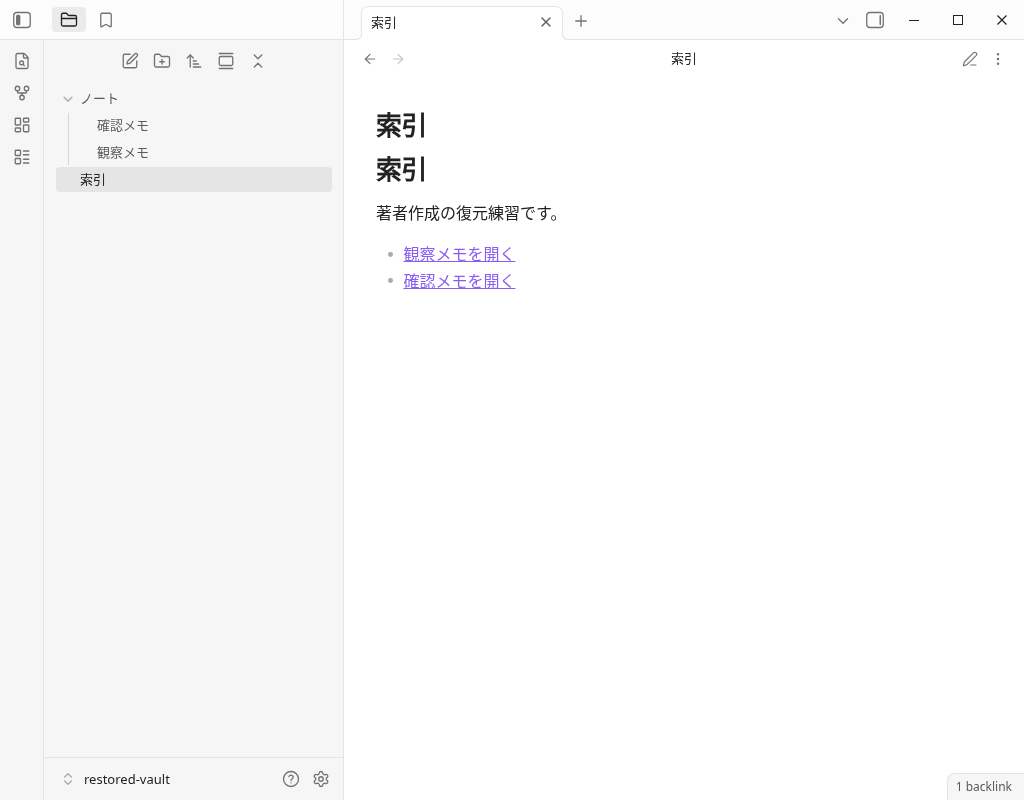Open settings gear icon
Viewport: 1024px width, 800px height.
(x=321, y=779)
